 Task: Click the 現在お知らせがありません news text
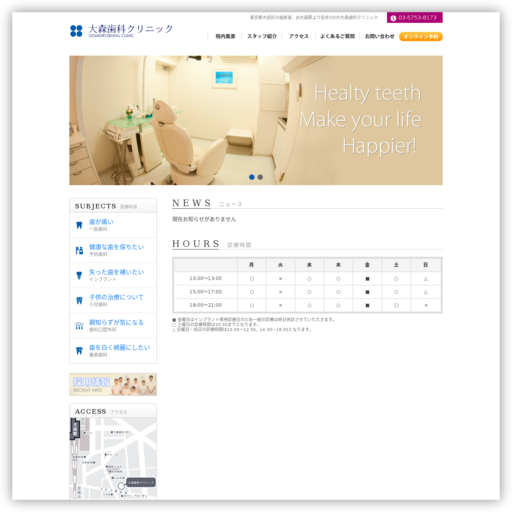204,219
